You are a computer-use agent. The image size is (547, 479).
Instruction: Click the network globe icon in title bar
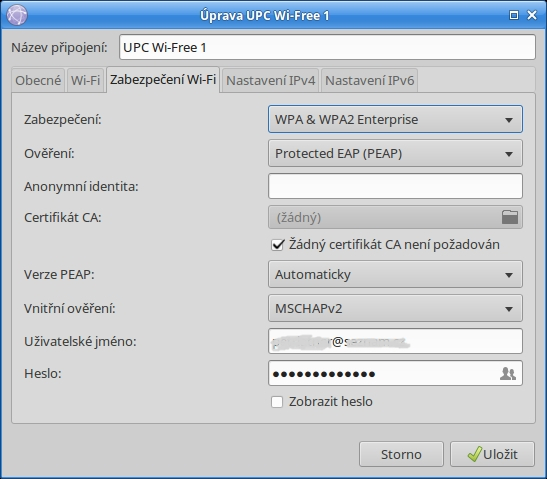[17, 15]
